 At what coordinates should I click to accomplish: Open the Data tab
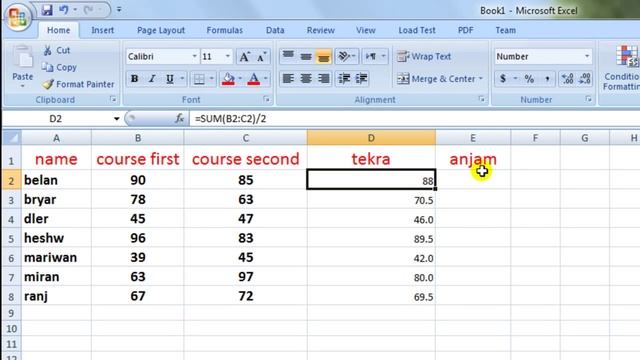click(x=275, y=30)
